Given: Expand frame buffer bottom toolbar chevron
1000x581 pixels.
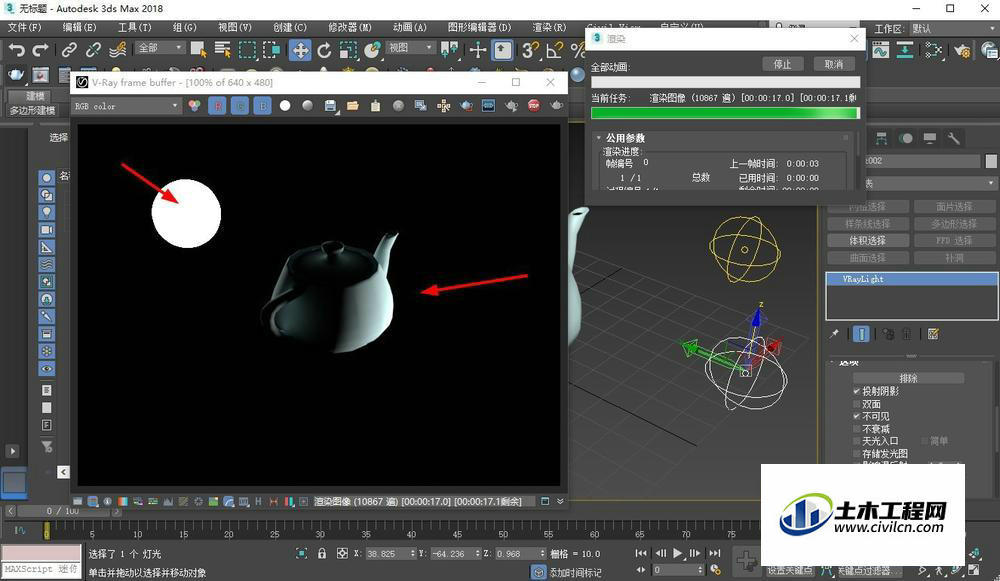Looking at the screenshot, I should (560, 501).
